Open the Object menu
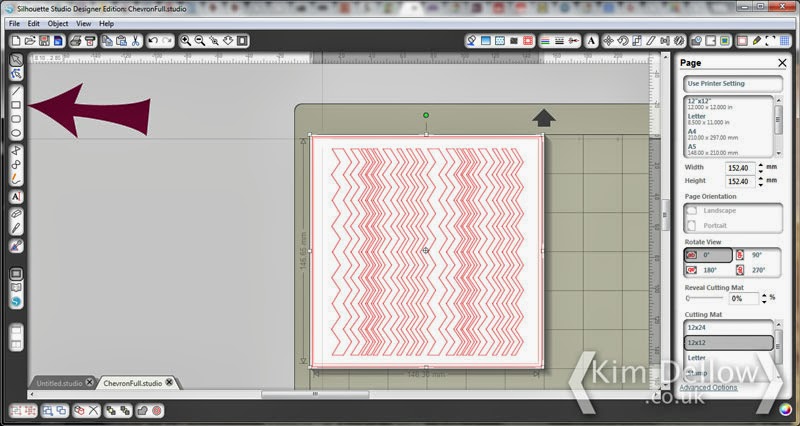The width and height of the screenshot is (800, 426). tap(58, 23)
